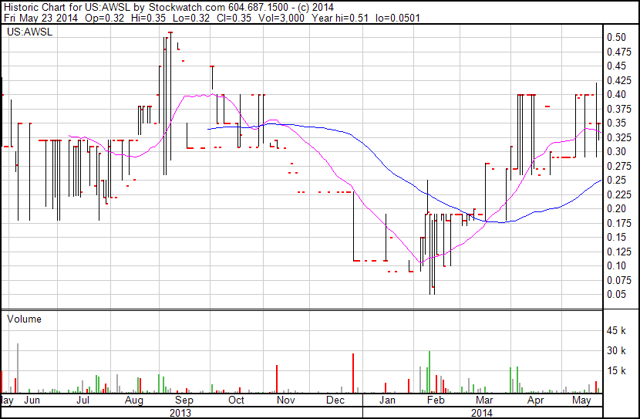640x419 pixels.
Task: Click the 0.50 price axis label
Action: click(616, 37)
